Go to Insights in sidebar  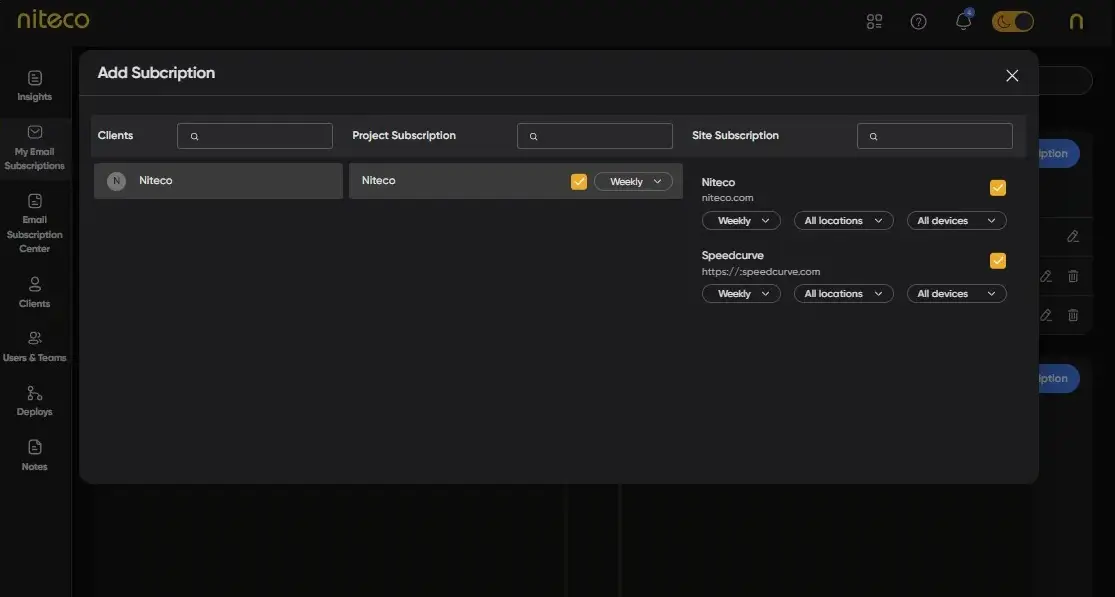(x=35, y=86)
